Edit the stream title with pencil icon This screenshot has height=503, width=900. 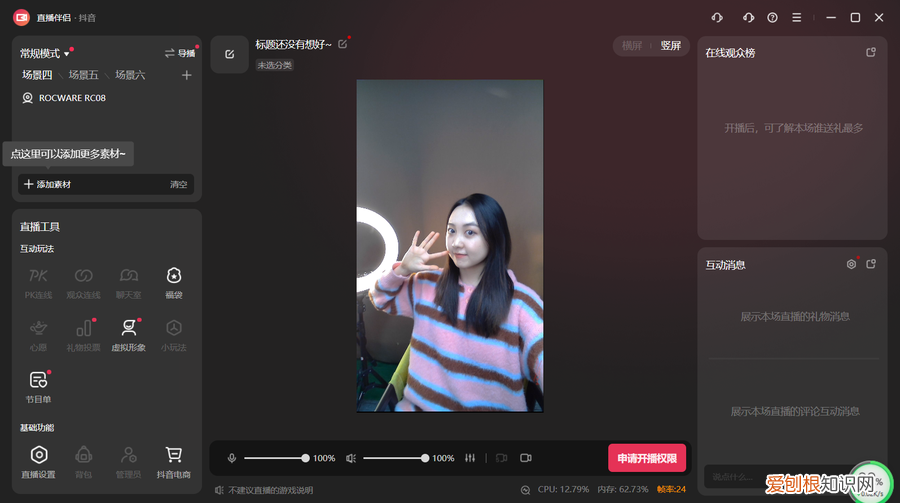click(343, 44)
